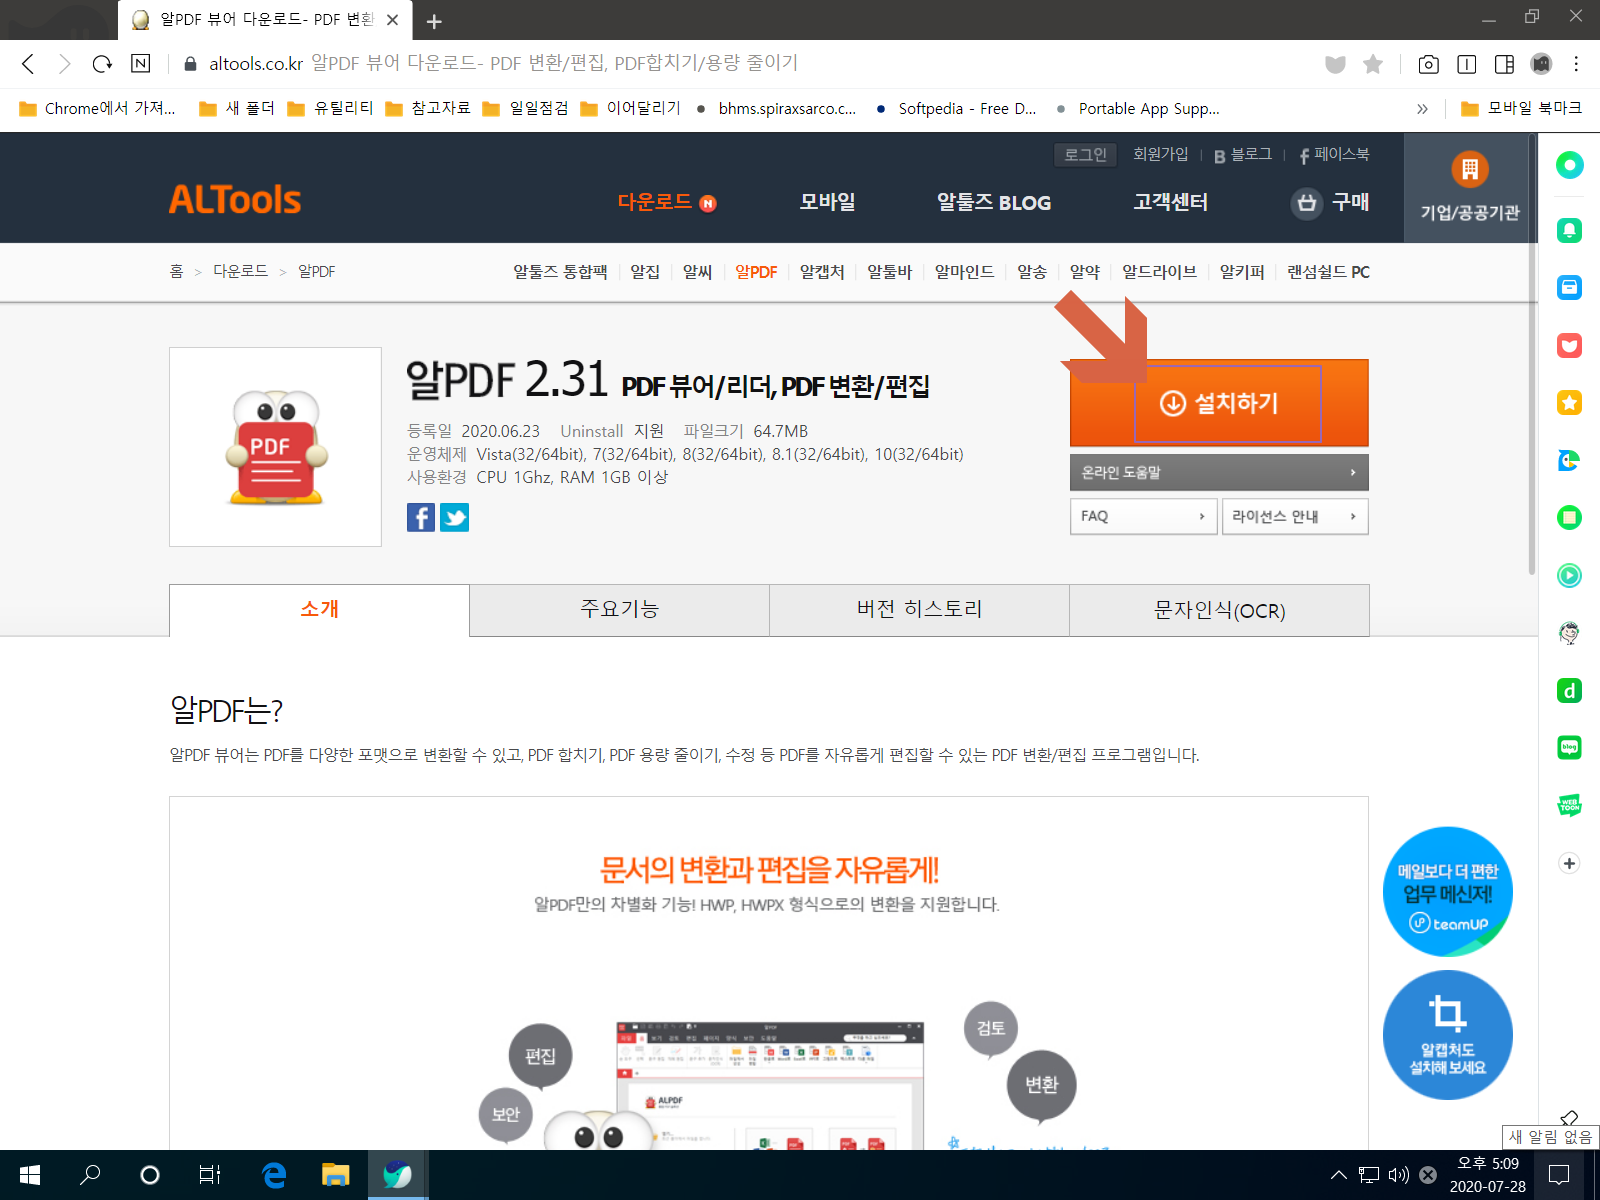Share on Twitter using the bird icon
The width and height of the screenshot is (1600, 1200).
point(454,517)
